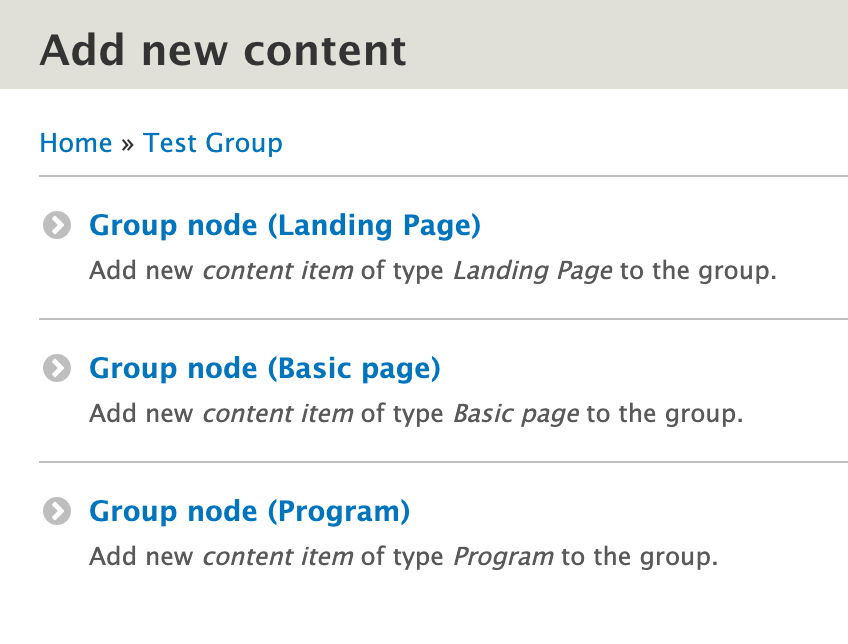Image resolution: width=848 pixels, height=644 pixels.
Task: Open the Group node (Basic page) link
Action: point(265,368)
